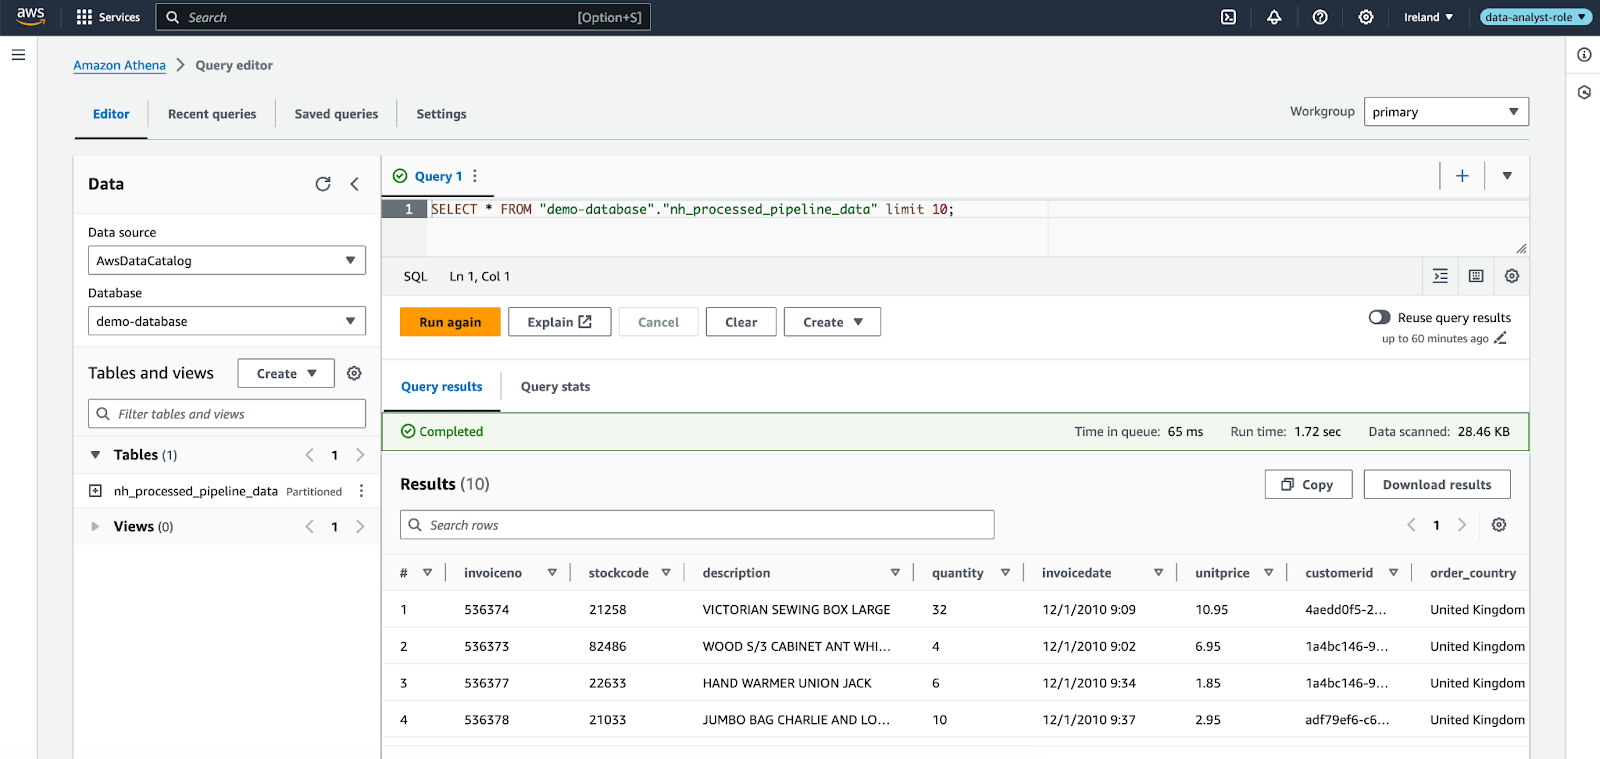Open the Workgroup primary dropdown
This screenshot has width=1600, height=759.
[x=1446, y=112]
